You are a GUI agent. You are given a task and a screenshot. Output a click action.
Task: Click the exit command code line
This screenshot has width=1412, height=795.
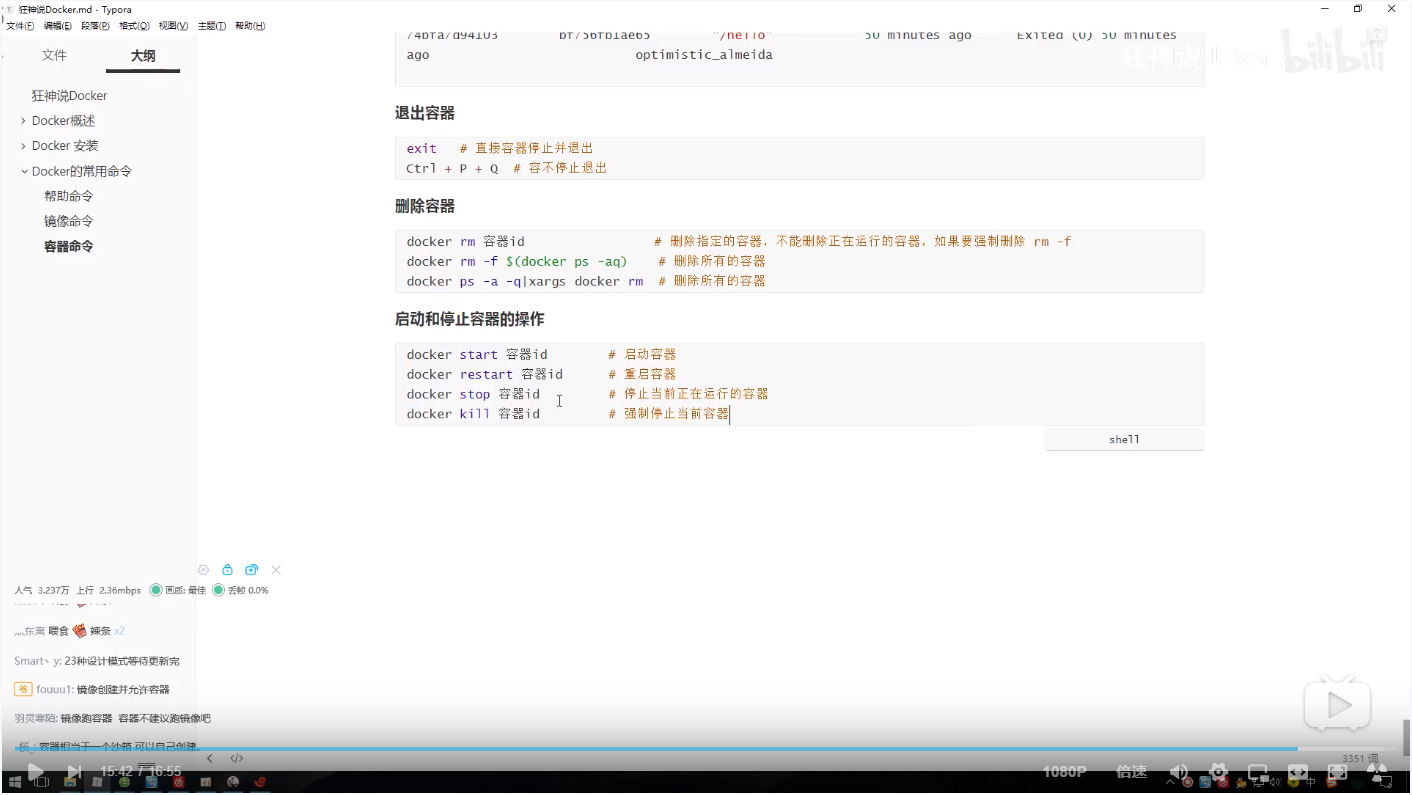500,148
